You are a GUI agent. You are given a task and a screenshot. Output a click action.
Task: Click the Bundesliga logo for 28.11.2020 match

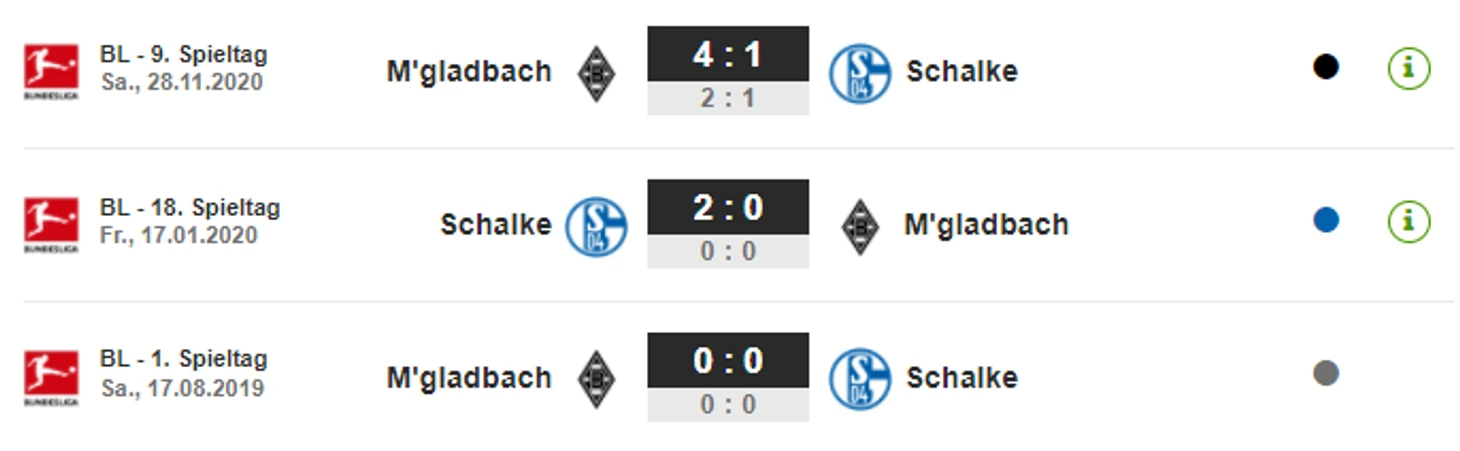[51, 71]
